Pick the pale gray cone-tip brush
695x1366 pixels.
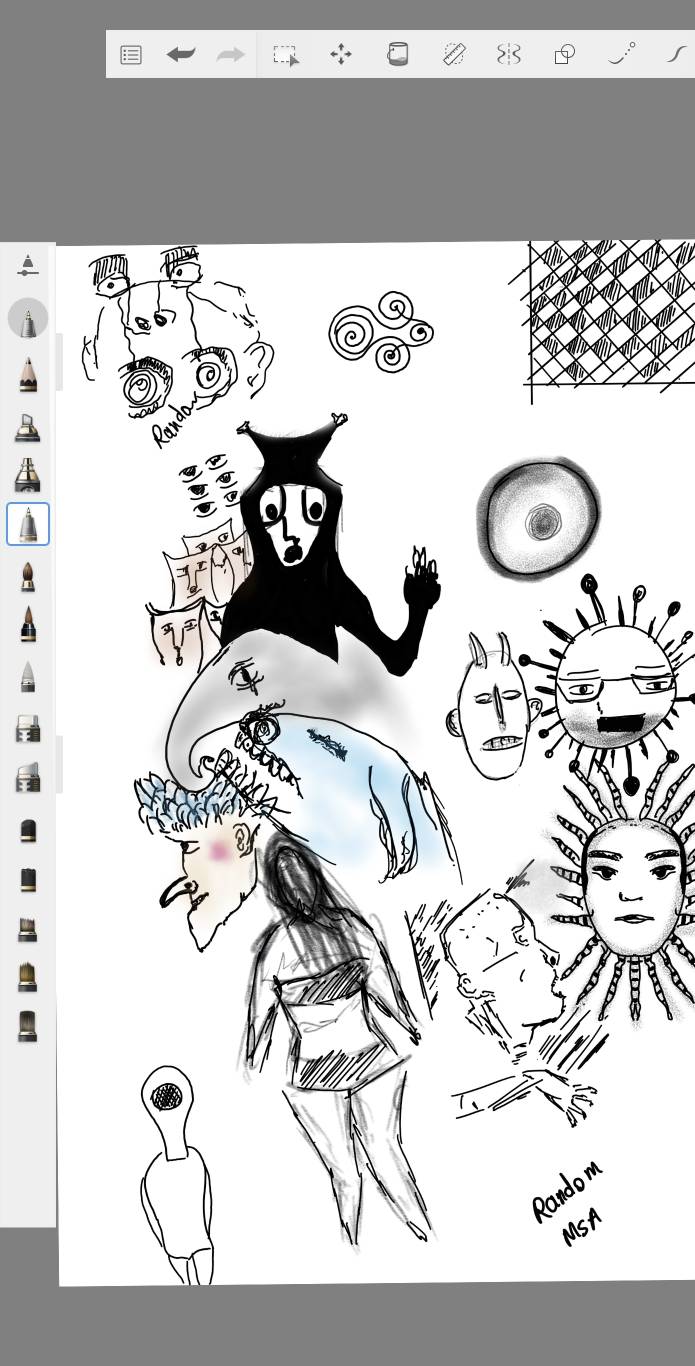point(28,677)
